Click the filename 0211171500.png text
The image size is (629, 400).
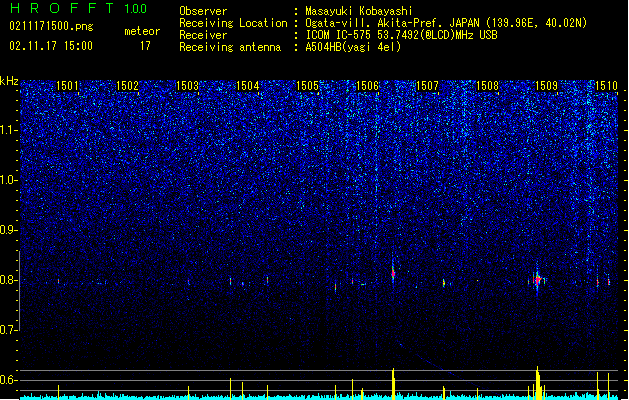point(51,27)
